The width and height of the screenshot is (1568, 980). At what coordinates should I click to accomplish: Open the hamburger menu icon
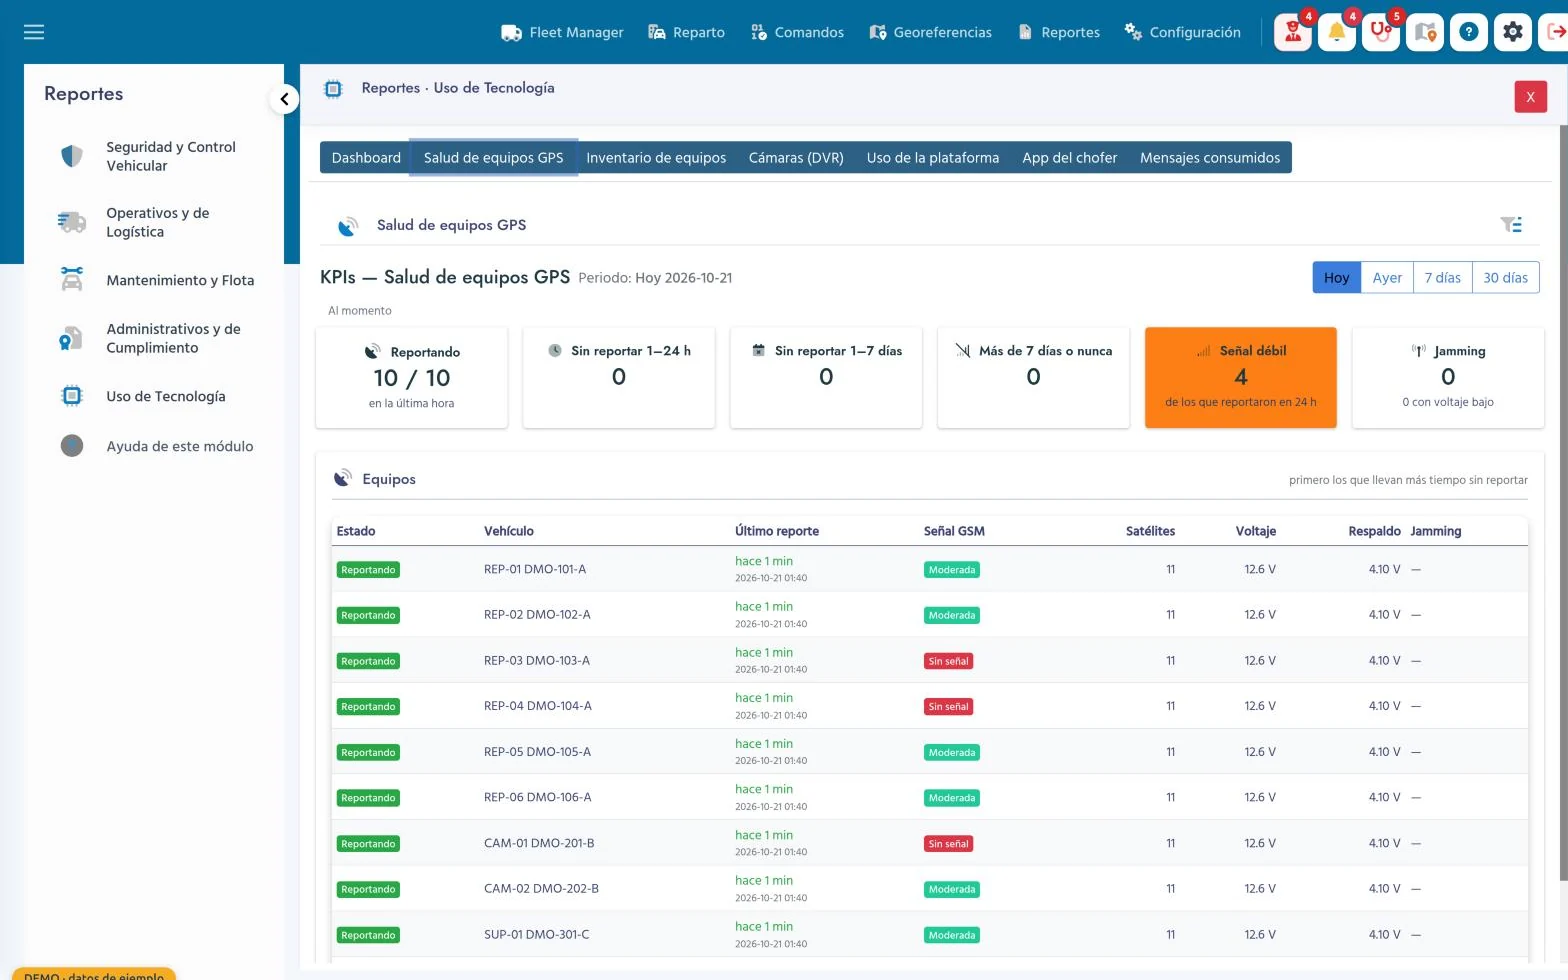[x=34, y=32]
